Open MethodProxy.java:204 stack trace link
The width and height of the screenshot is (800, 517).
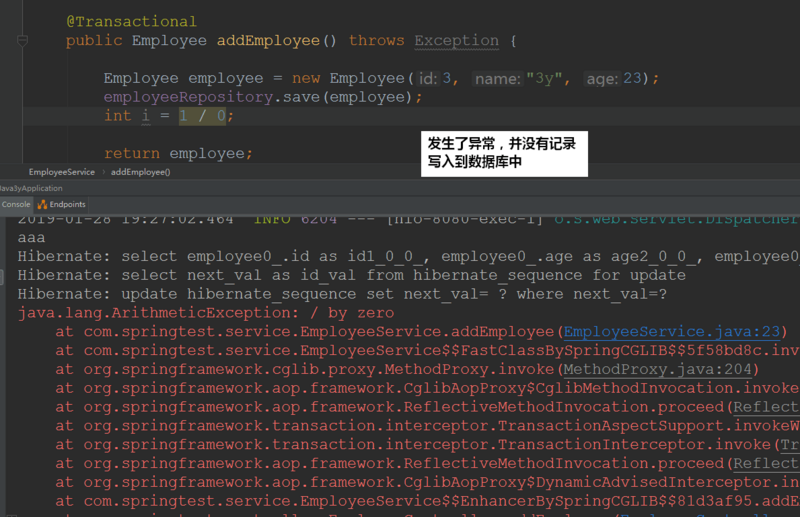pyautogui.click(x=657, y=370)
